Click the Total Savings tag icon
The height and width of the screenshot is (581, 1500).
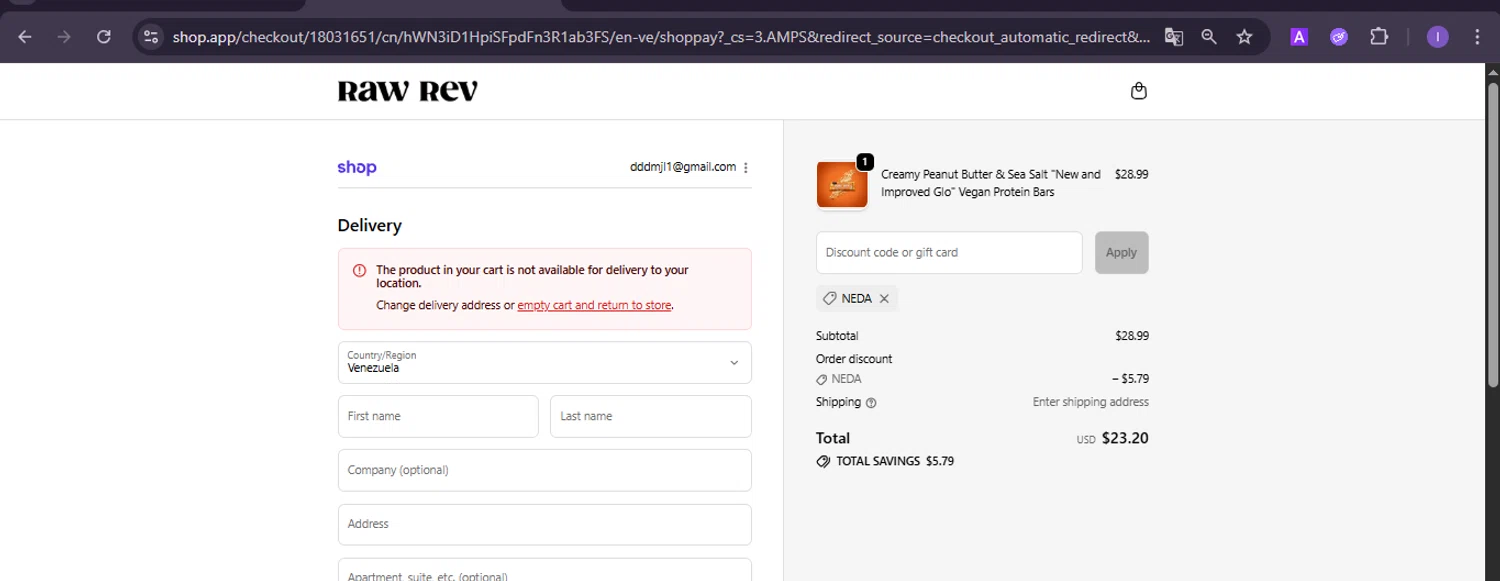coord(823,462)
